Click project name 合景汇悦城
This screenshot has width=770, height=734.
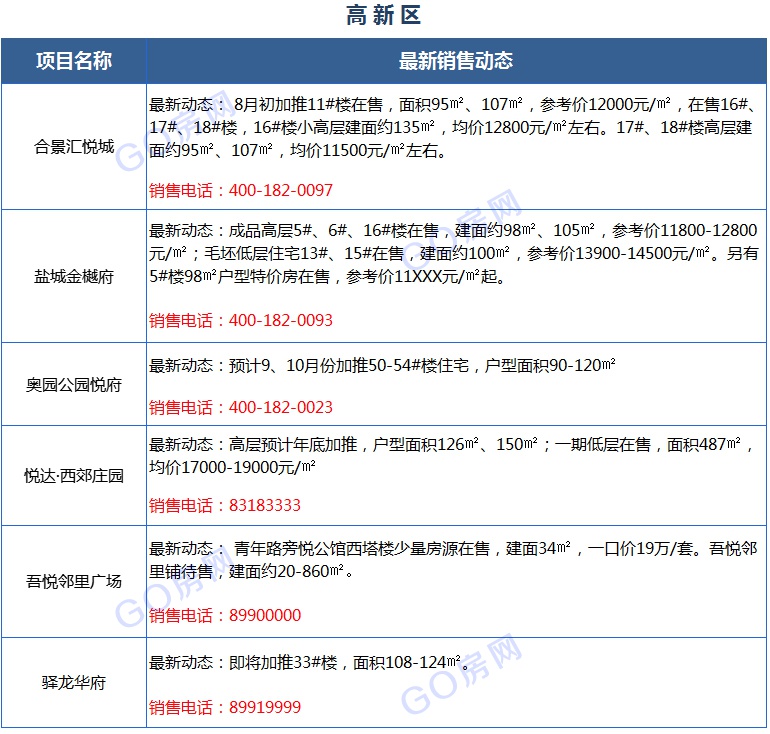(74, 146)
